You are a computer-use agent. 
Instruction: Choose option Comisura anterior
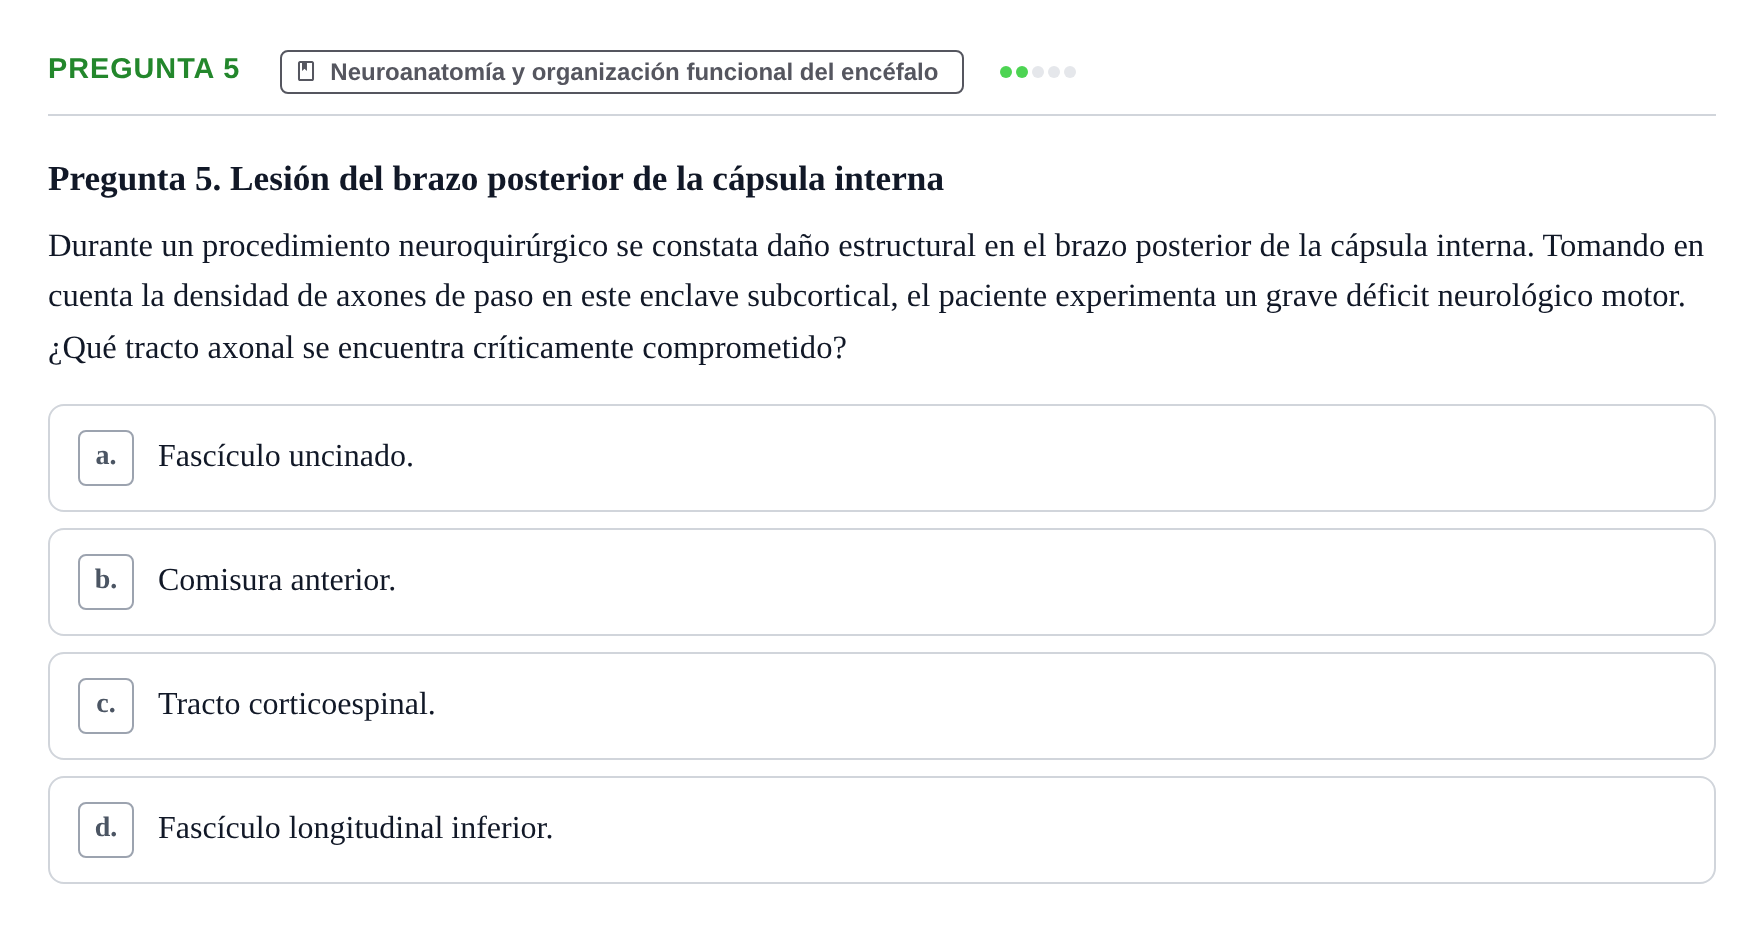277,580
